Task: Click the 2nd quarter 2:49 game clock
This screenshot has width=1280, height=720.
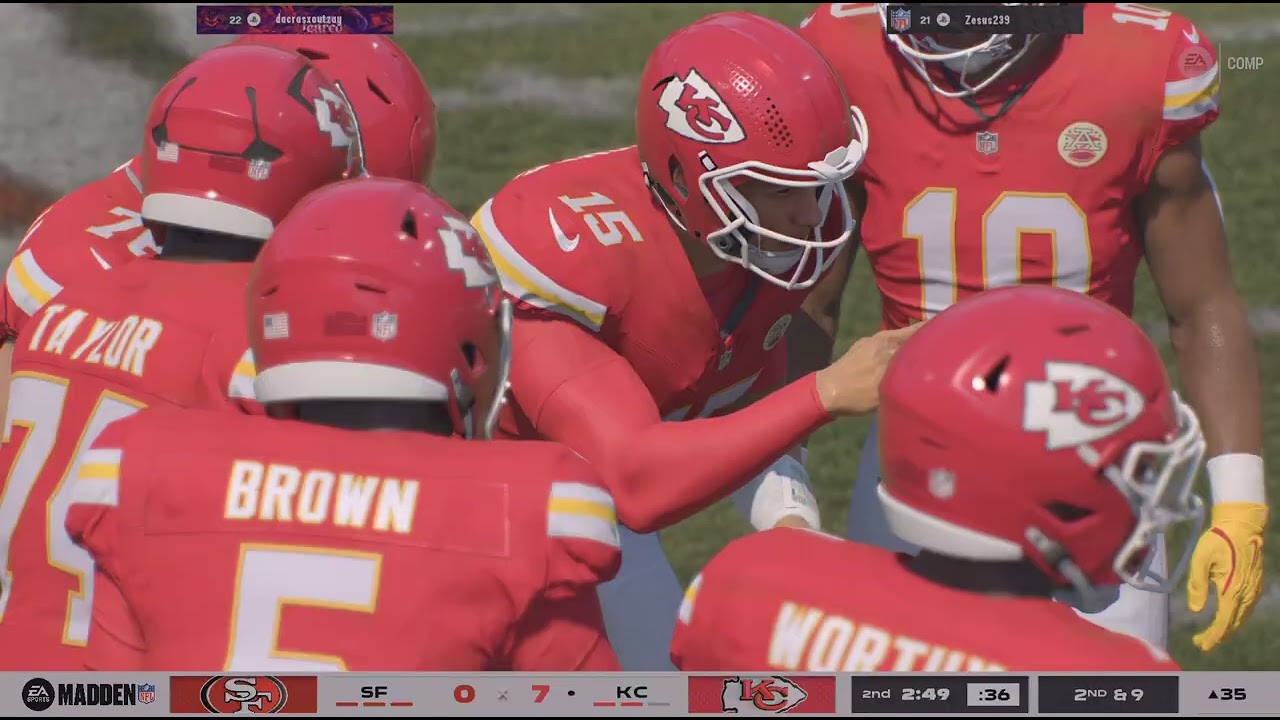Action: [x=904, y=694]
